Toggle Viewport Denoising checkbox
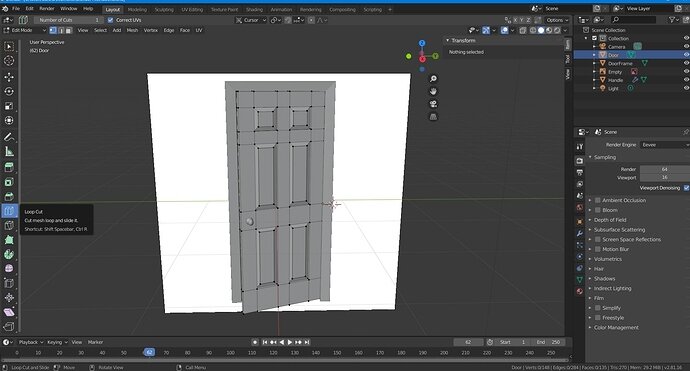The height and width of the screenshot is (371, 690). [686, 188]
